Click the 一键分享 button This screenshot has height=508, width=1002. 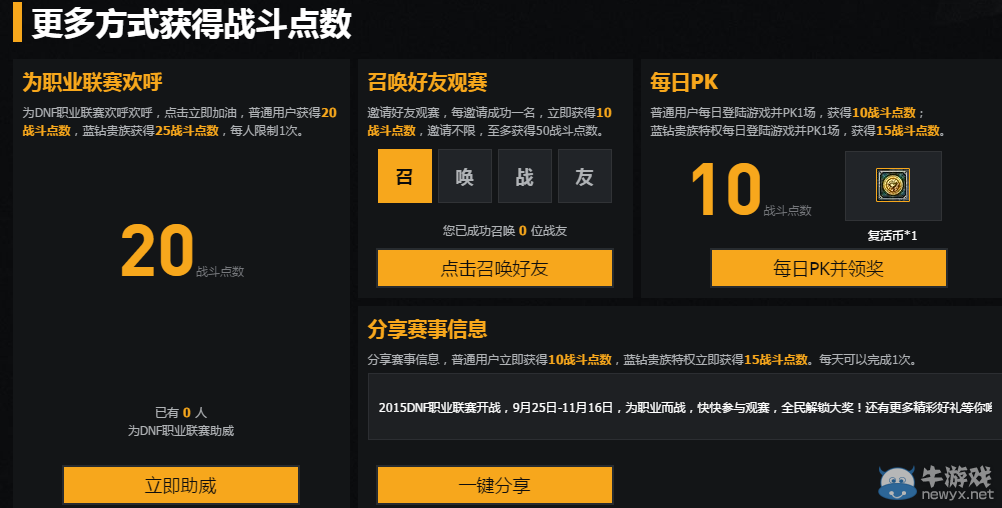(495, 485)
